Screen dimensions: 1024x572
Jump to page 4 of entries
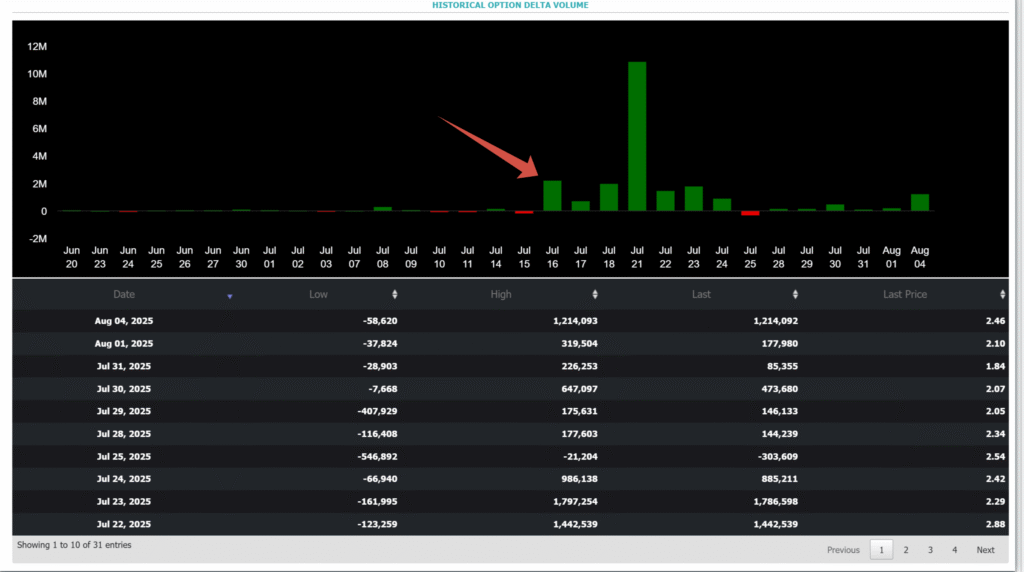coord(954,550)
